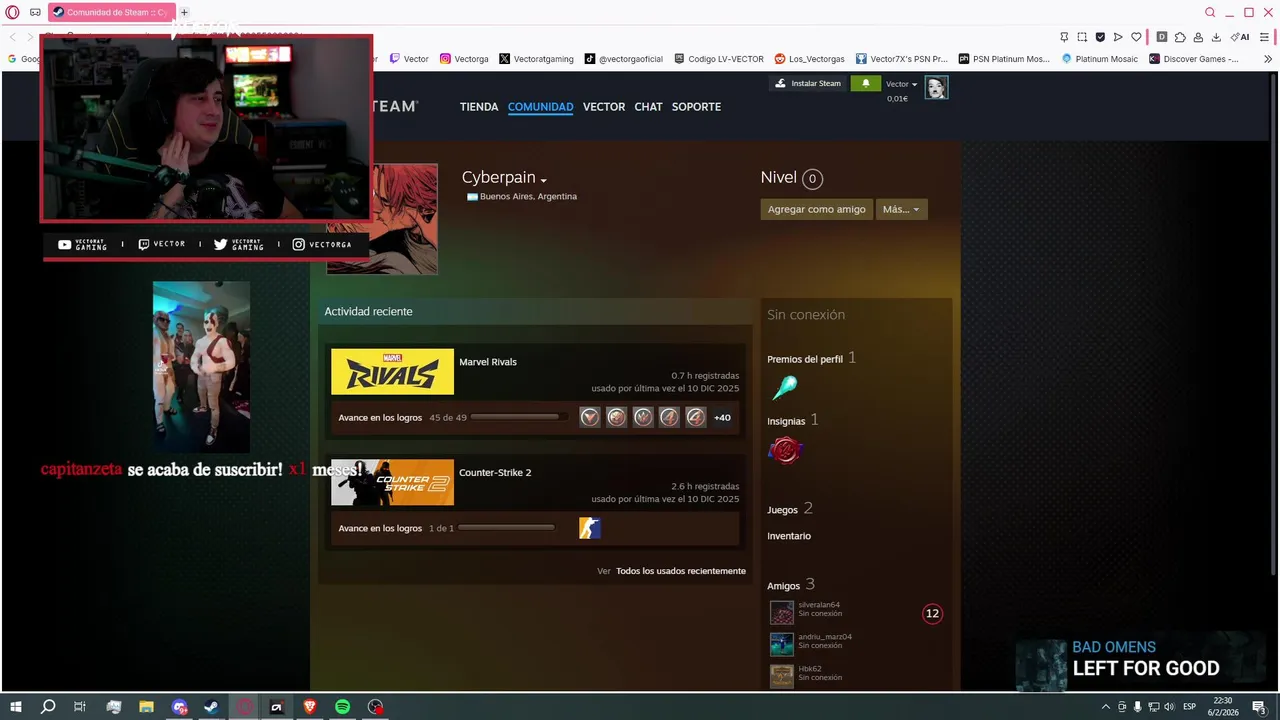The width and height of the screenshot is (1280, 720).
Task: Open the Discover Games bookmark
Action: [1194, 59]
